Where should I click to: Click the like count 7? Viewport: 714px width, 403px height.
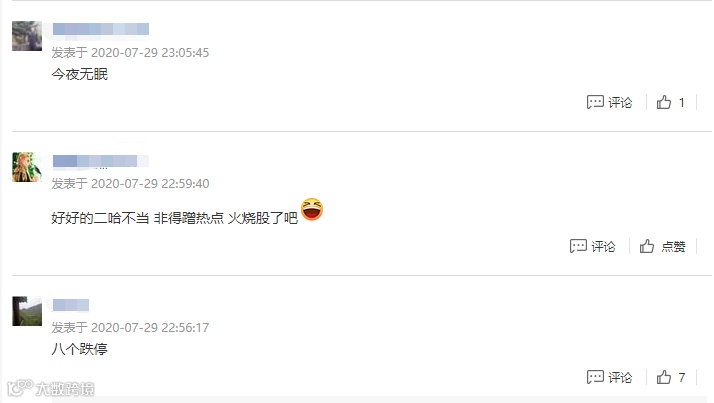tap(681, 377)
